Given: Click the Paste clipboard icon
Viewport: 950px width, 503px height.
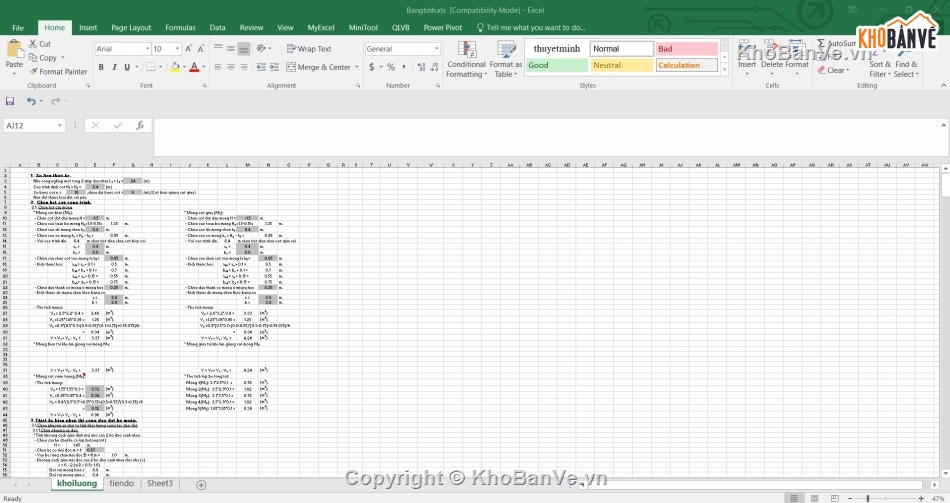Looking at the screenshot, I should 14,48.
